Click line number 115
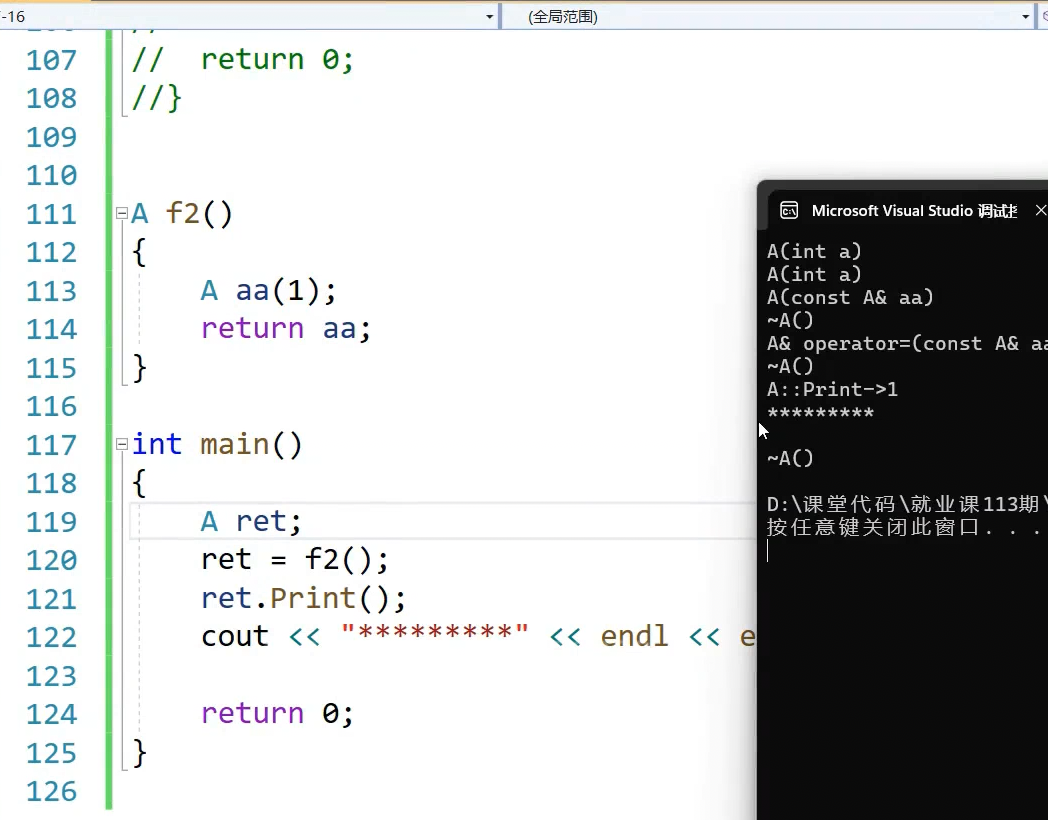The width and height of the screenshot is (1048, 820). pos(51,368)
